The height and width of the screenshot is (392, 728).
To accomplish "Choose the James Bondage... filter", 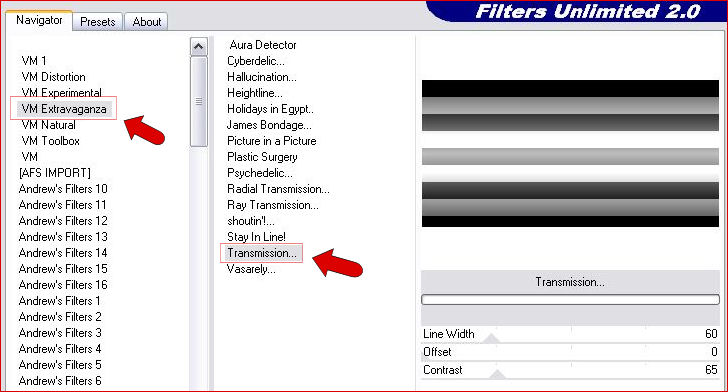I will pyautogui.click(x=269, y=125).
